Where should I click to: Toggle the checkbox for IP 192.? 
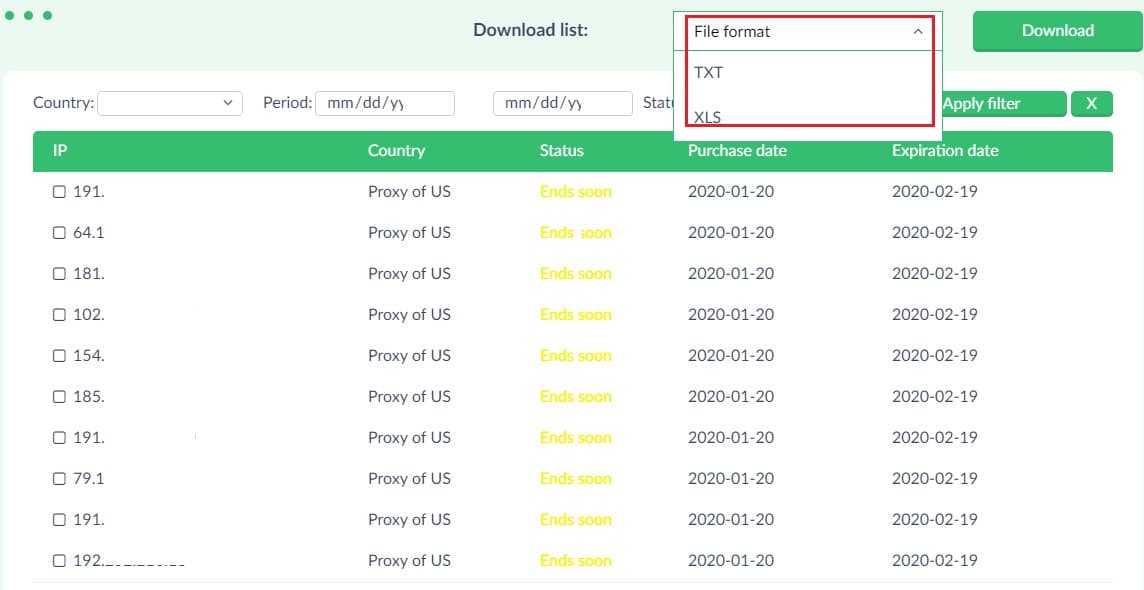(x=59, y=561)
